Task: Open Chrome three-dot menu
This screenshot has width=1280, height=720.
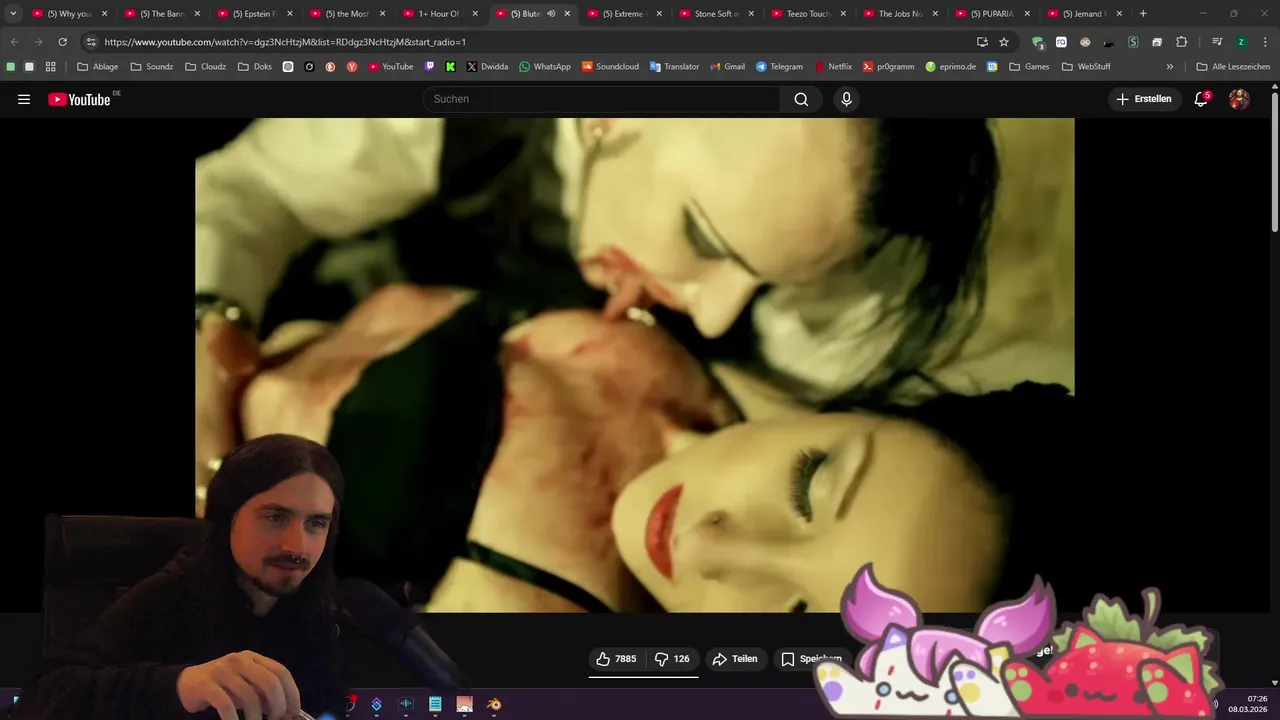Action: (x=1265, y=42)
